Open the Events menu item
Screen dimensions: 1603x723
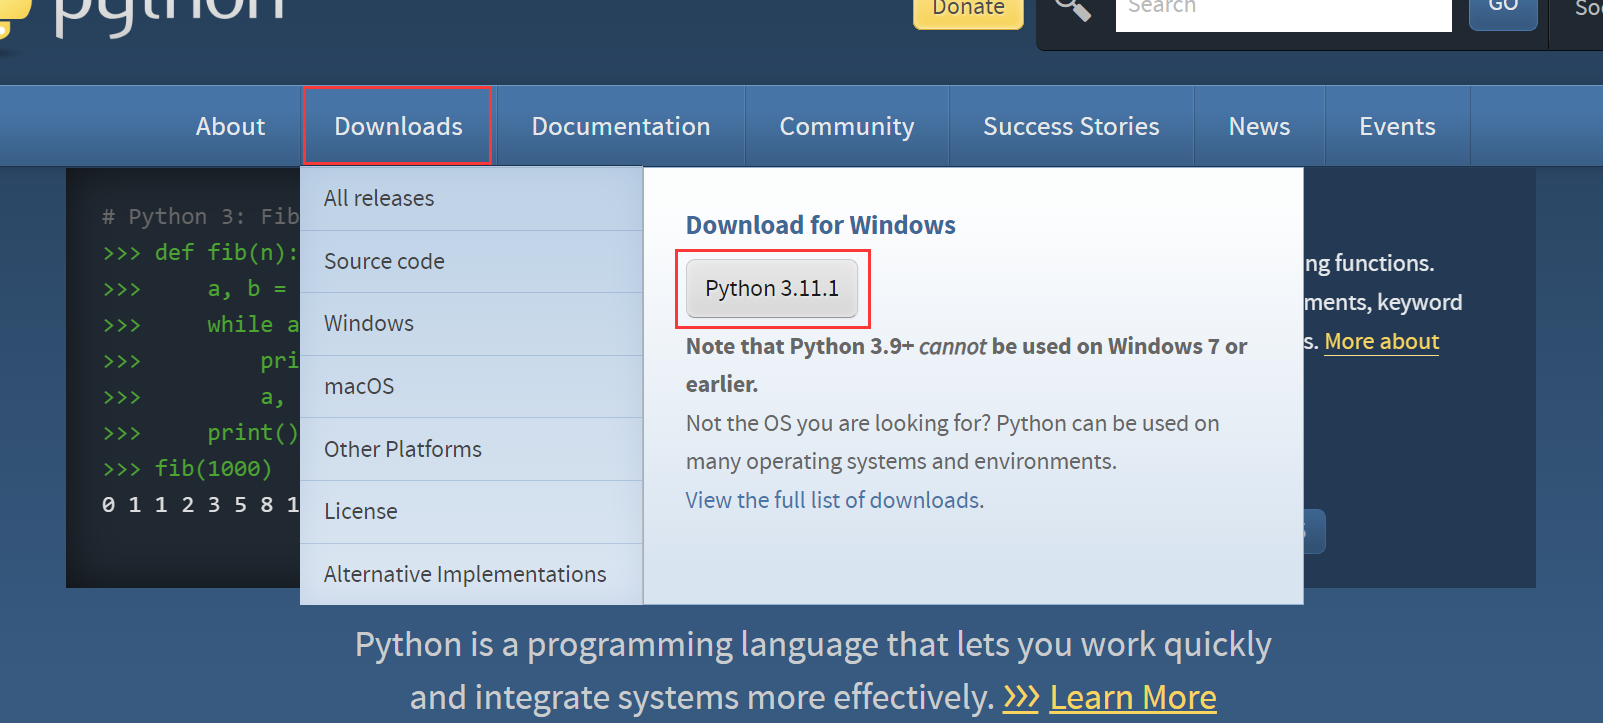[x=1397, y=126]
